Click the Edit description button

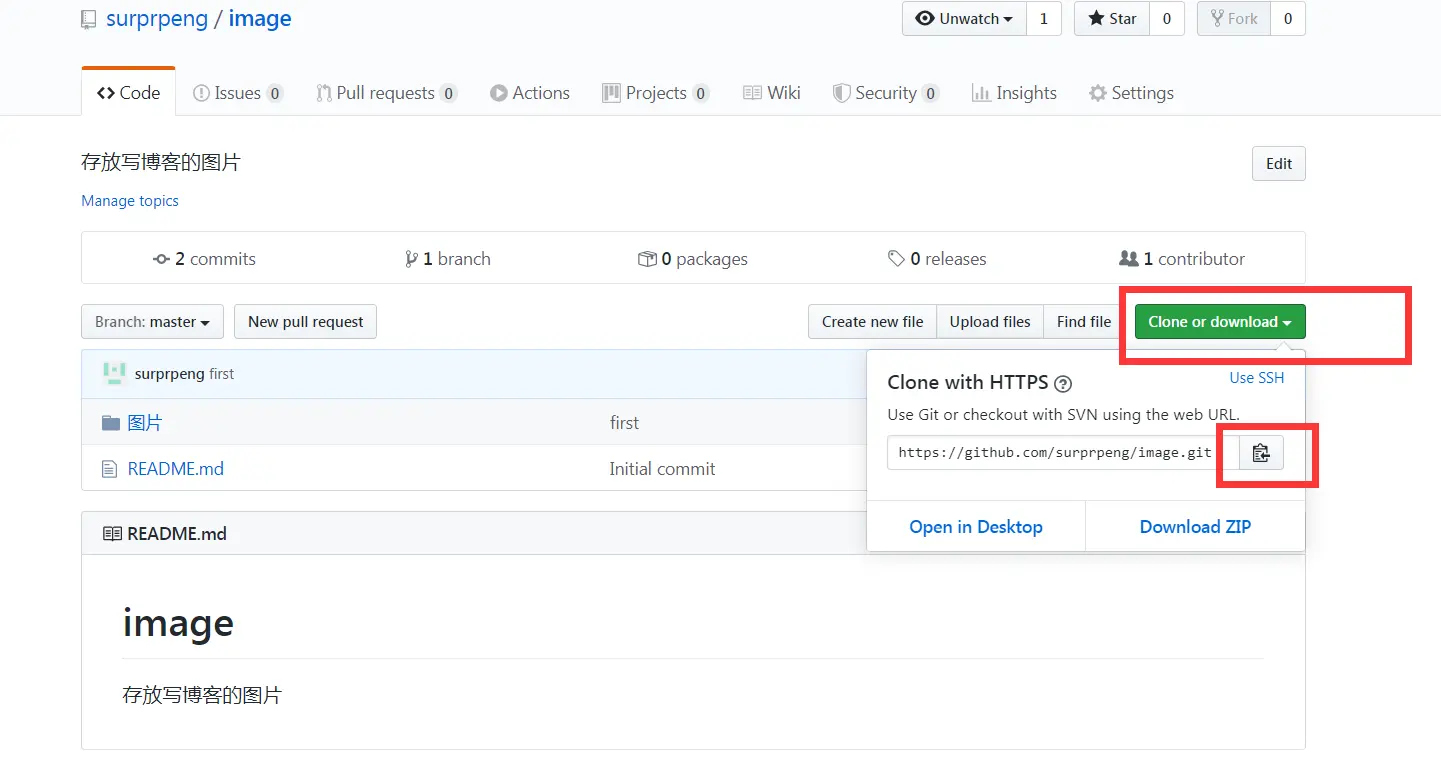click(1279, 164)
